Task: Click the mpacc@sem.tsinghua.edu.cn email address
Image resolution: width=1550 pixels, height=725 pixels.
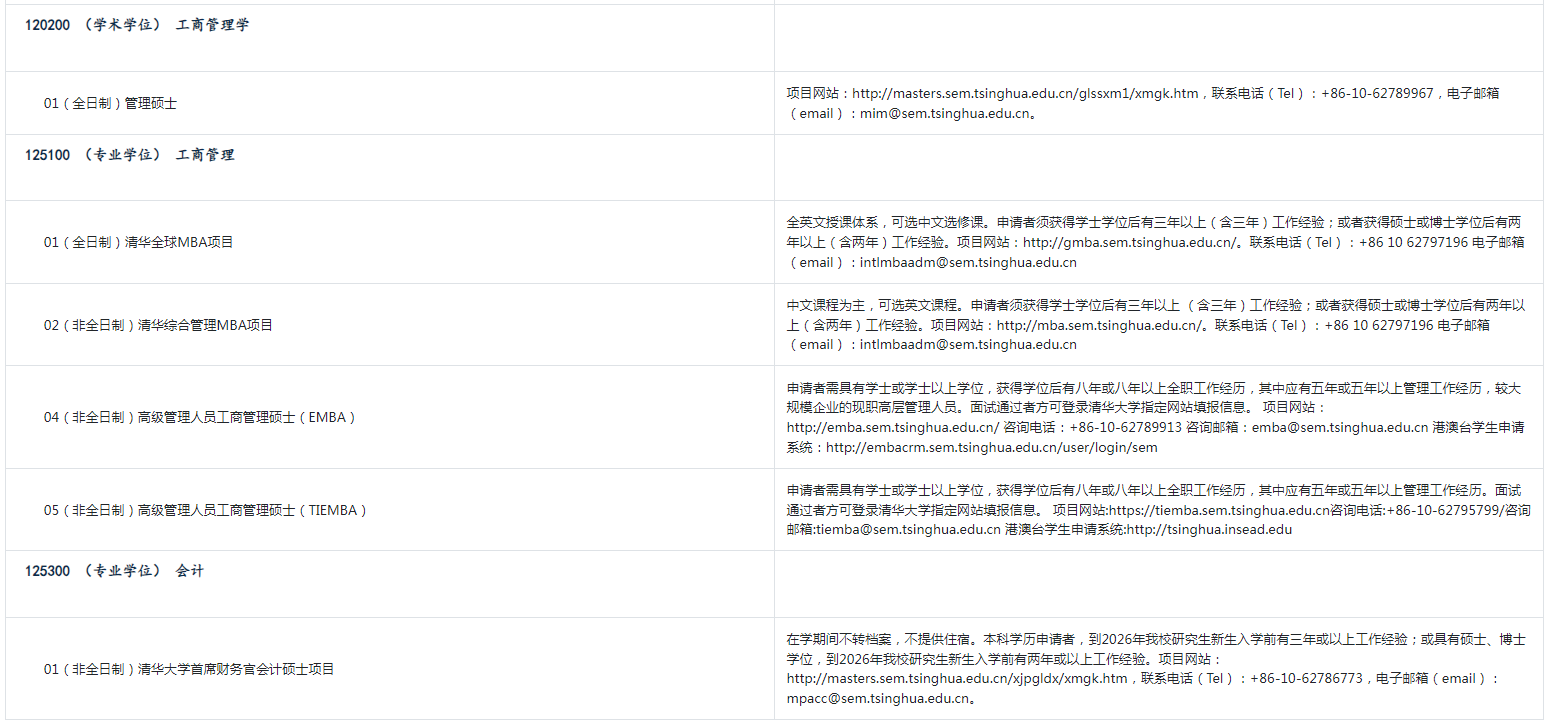Action: (877, 698)
